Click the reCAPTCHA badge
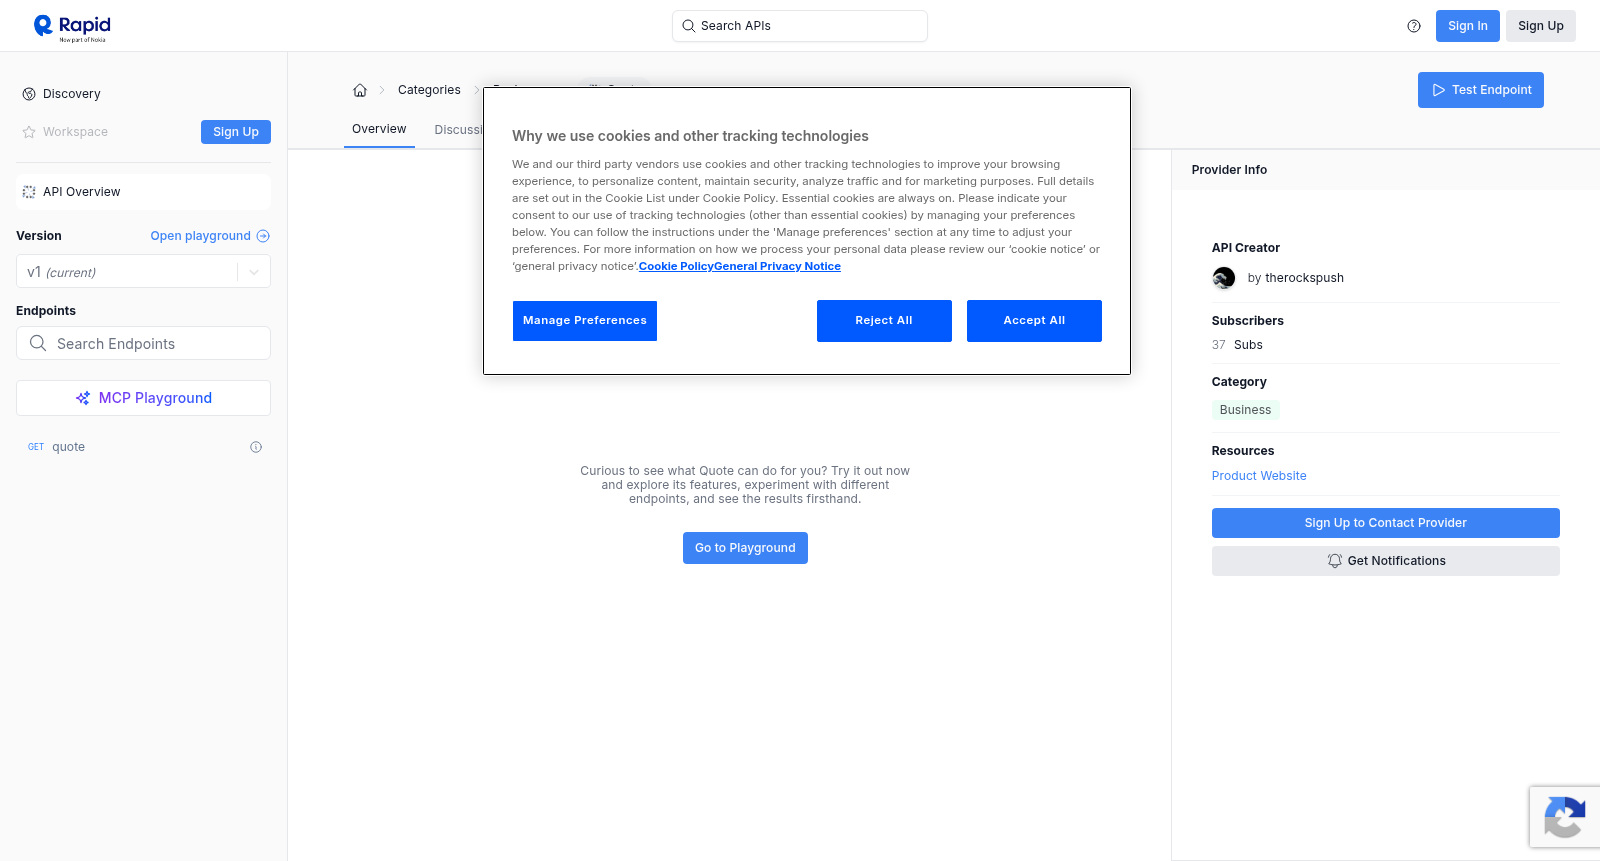Image resolution: width=1600 pixels, height=861 pixels. 1565,817
